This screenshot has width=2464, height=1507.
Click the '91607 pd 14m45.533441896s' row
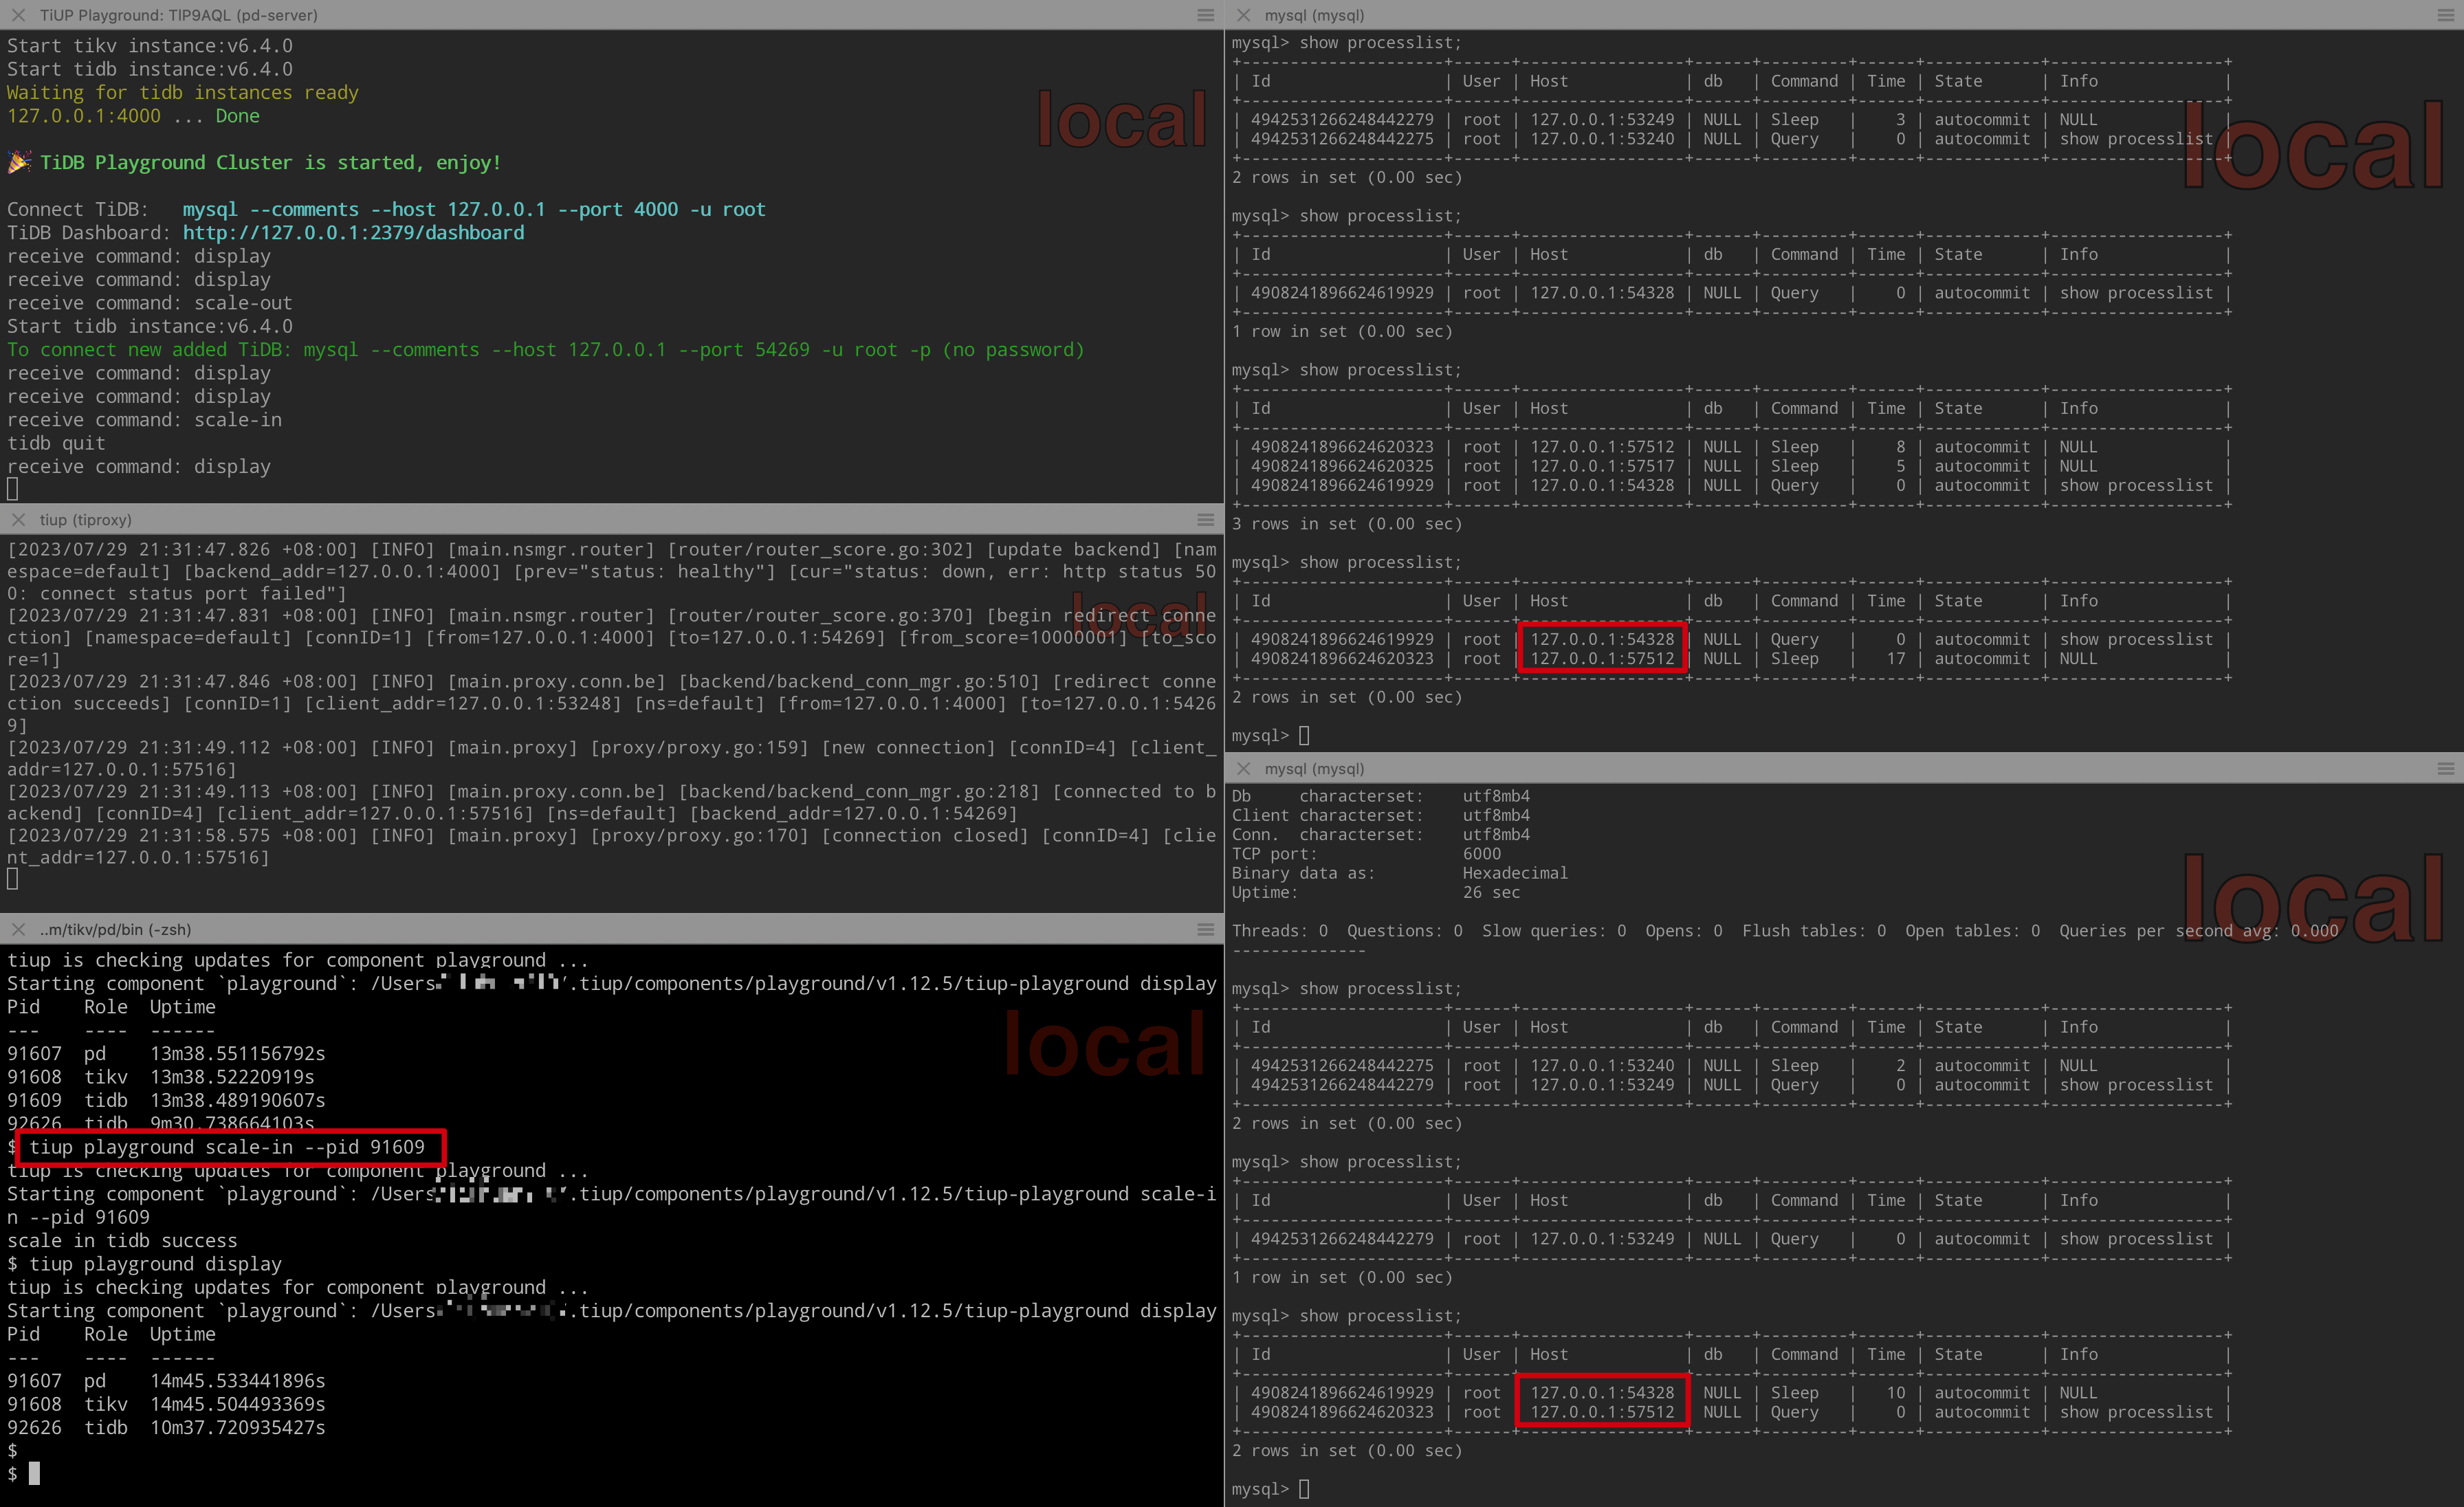pyautogui.click(x=166, y=1380)
